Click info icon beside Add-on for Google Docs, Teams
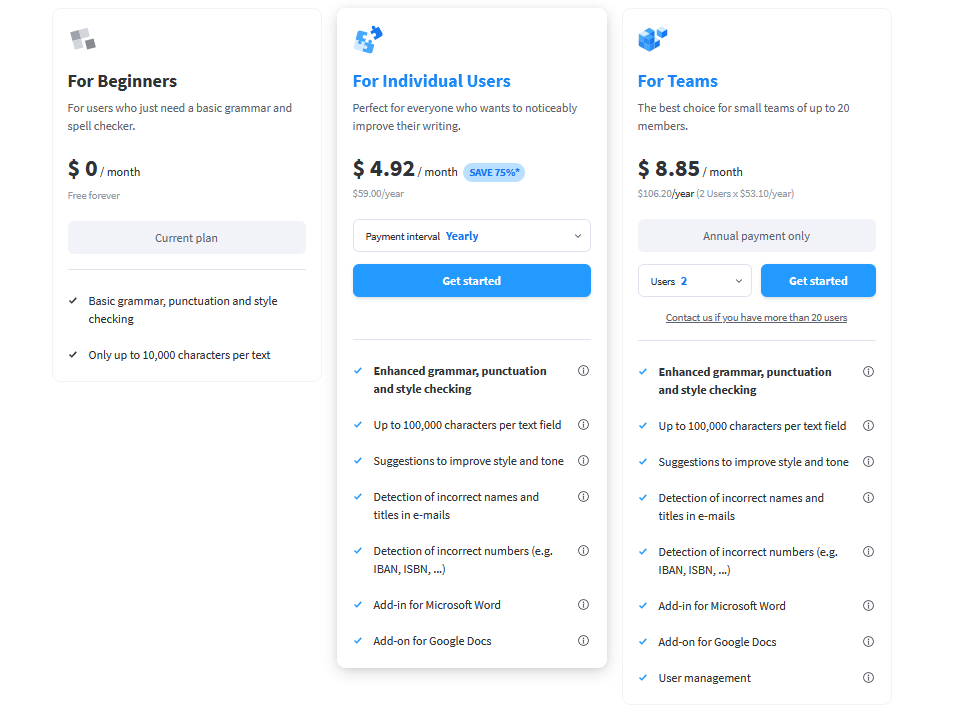The image size is (963, 716). pyautogui.click(x=868, y=642)
